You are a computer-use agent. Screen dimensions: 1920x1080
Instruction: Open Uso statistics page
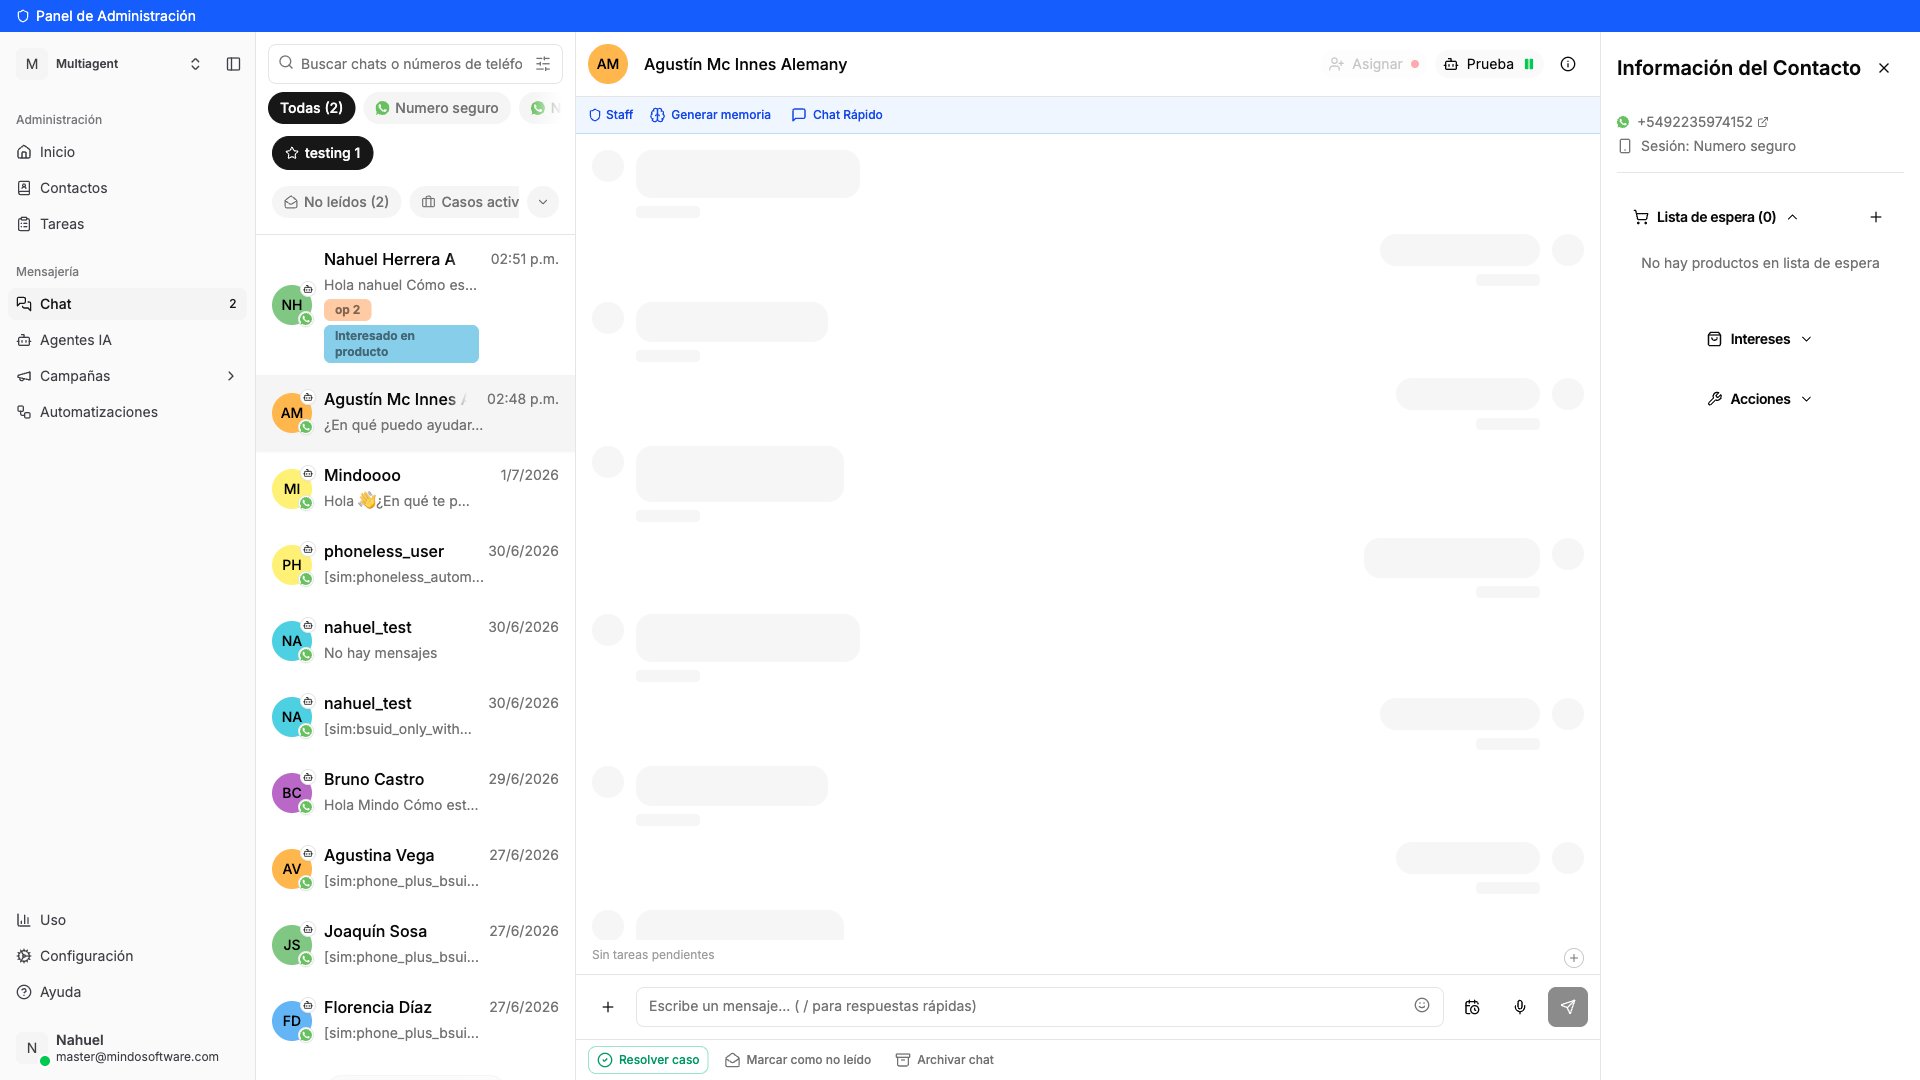[128, 920]
